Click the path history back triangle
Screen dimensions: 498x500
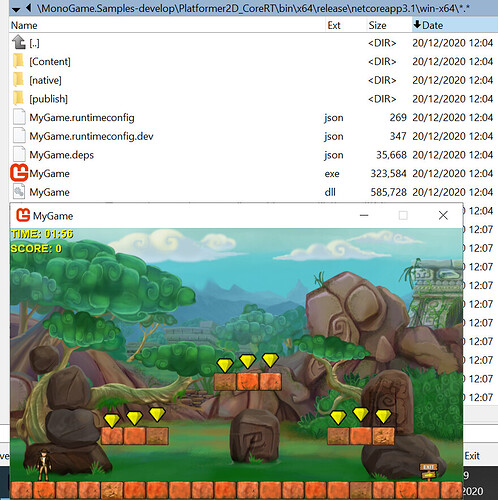[x=29, y=8]
